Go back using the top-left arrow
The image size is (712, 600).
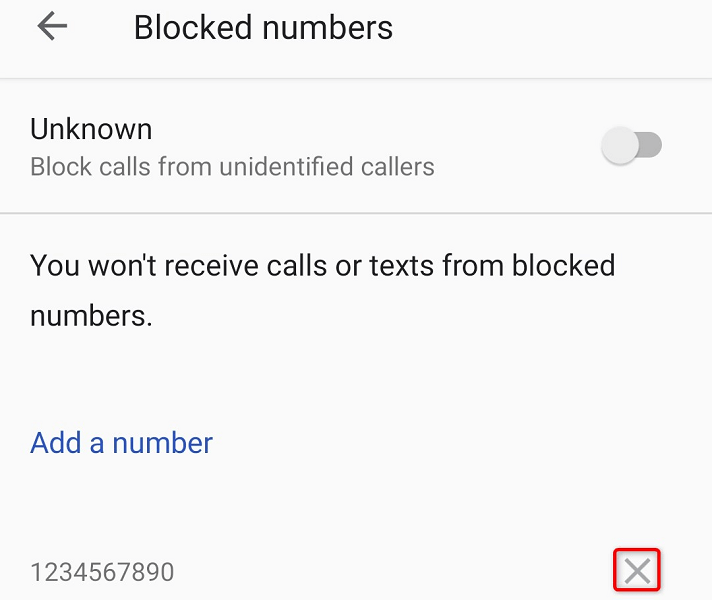(52, 26)
